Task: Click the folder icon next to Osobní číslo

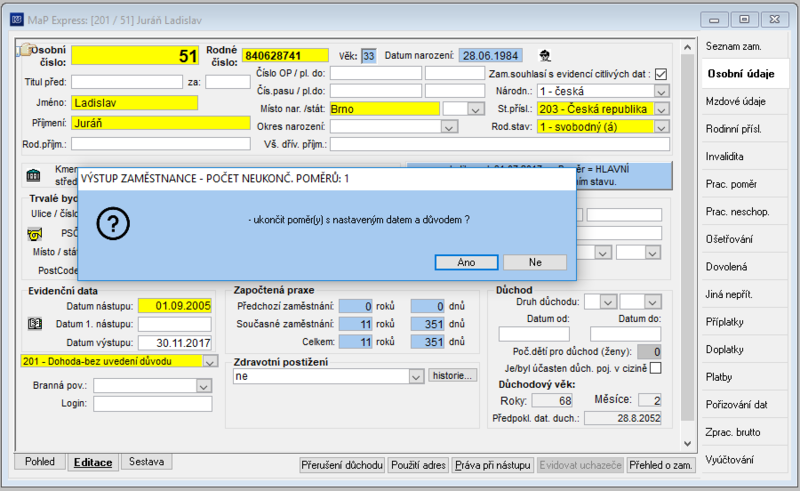Action: coord(24,50)
